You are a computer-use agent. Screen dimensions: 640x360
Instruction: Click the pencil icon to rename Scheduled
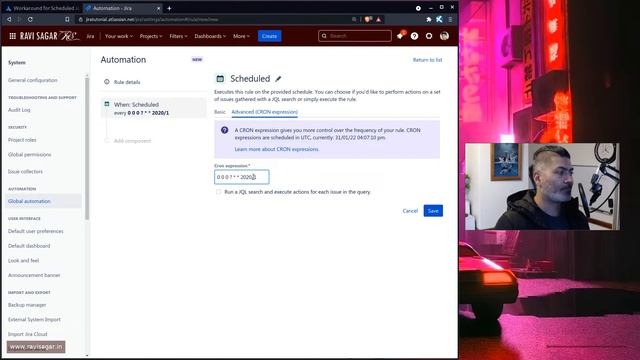pyautogui.click(x=278, y=79)
